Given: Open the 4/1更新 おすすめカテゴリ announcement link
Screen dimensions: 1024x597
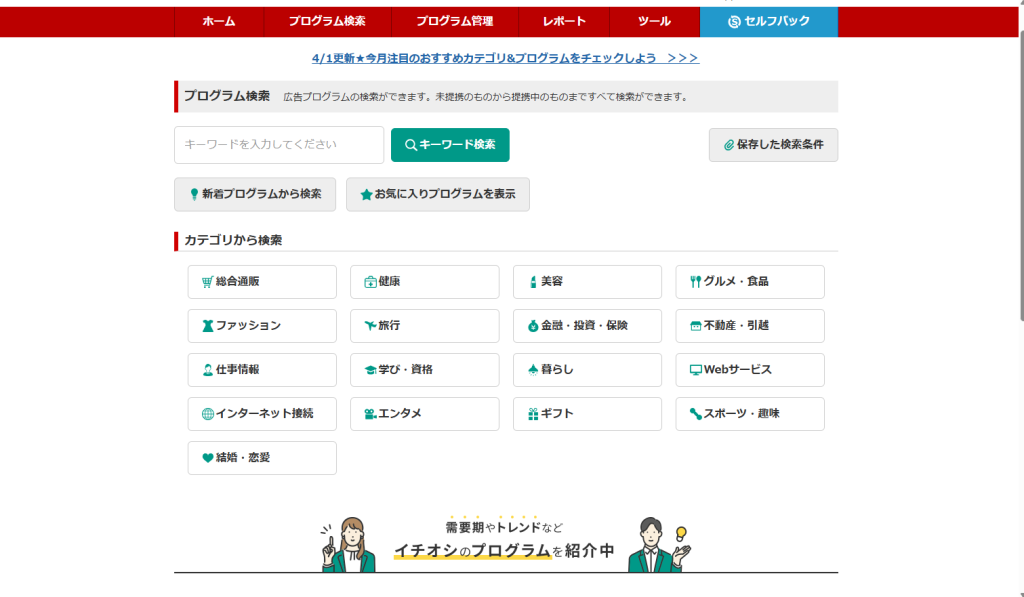Looking at the screenshot, I should (x=505, y=58).
